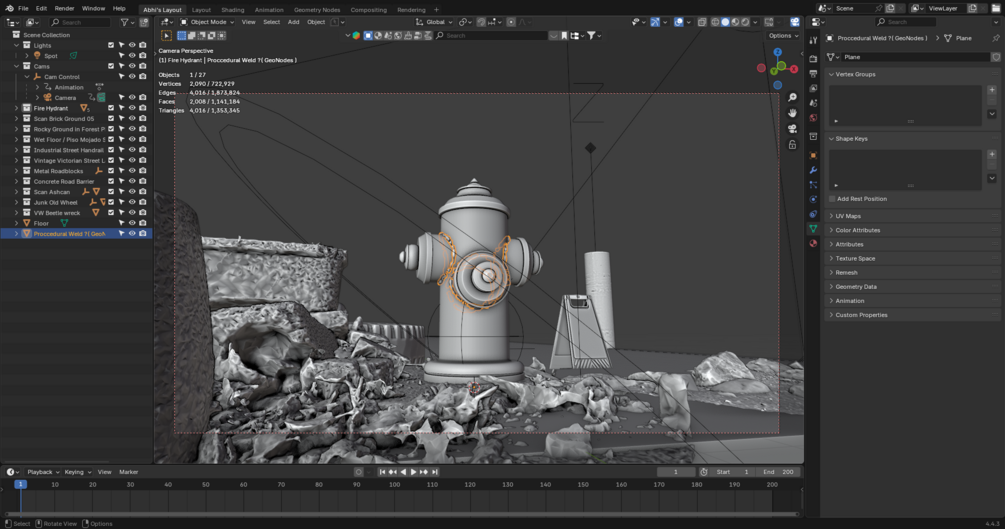Switch to the Geometry Nodes workspace tab

(317, 10)
